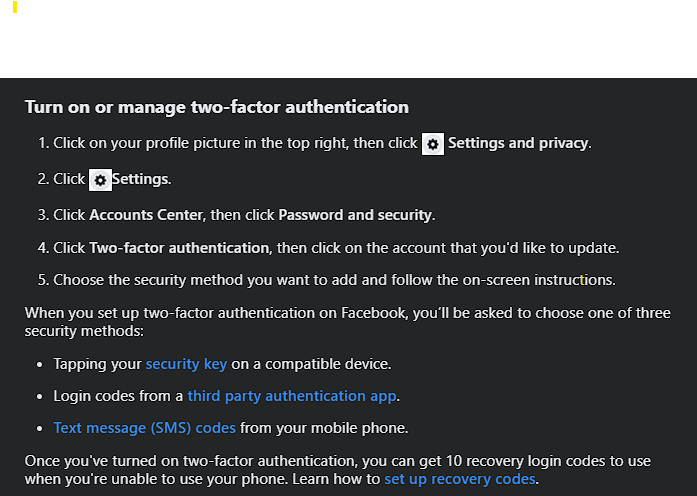Click the gear icon in step 2
The width and height of the screenshot is (697, 496).
pyautogui.click(x=100, y=180)
